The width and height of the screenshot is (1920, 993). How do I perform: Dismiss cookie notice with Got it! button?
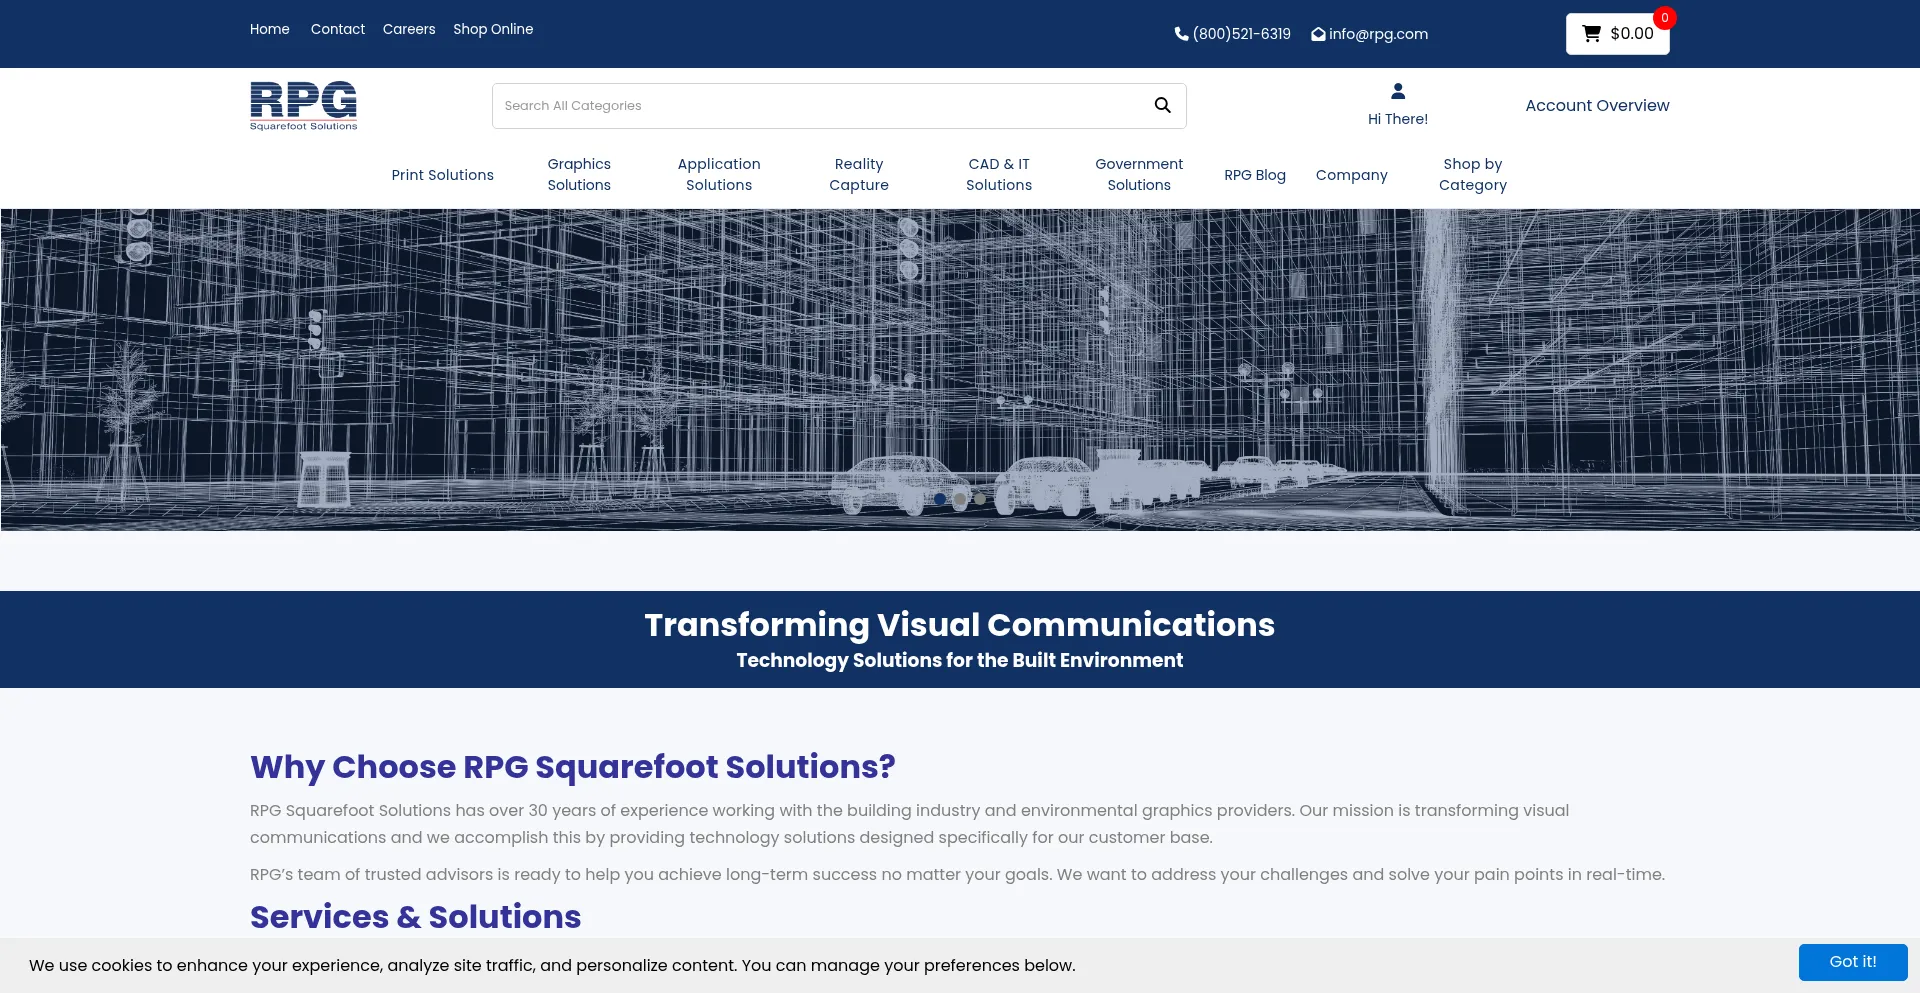(1852, 962)
